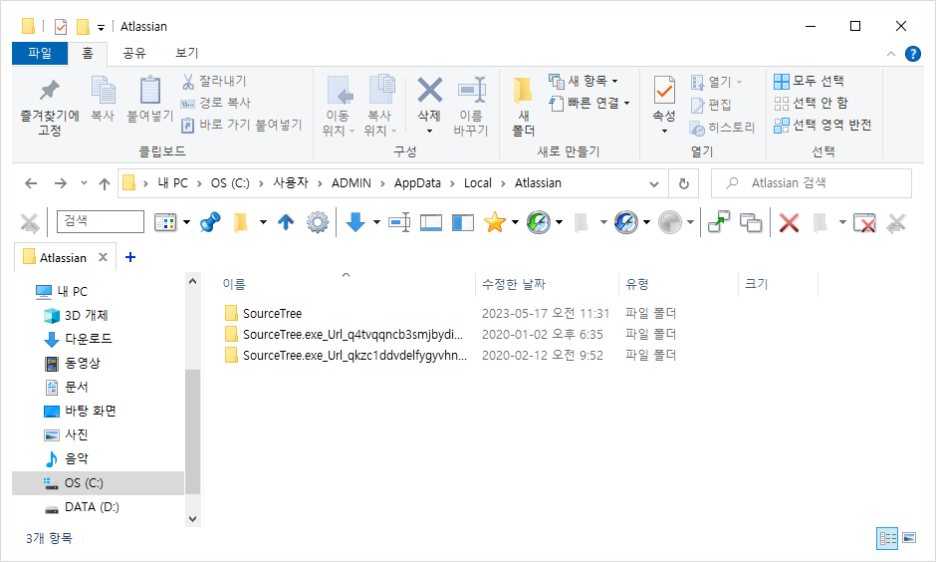Image resolution: width=936 pixels, height=562 pixels.
Task: Click the blue down arrow toolbar icon
Action: tap(356, 222)
